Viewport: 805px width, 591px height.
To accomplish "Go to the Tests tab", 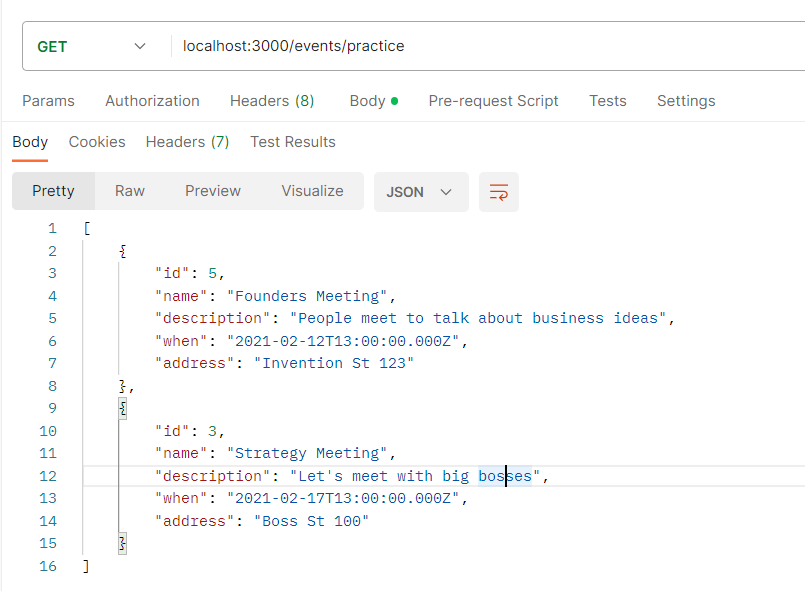I will 608,101.
